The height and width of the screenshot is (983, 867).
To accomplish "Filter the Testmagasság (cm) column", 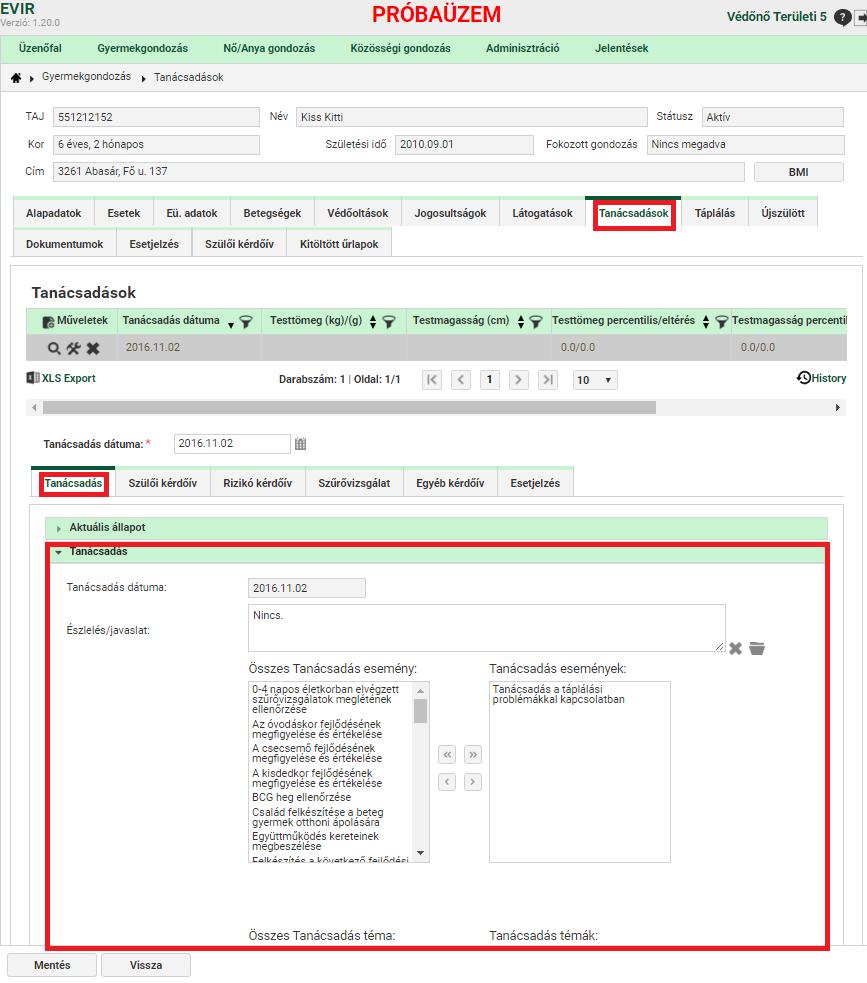I will click(x=536, y=322).
